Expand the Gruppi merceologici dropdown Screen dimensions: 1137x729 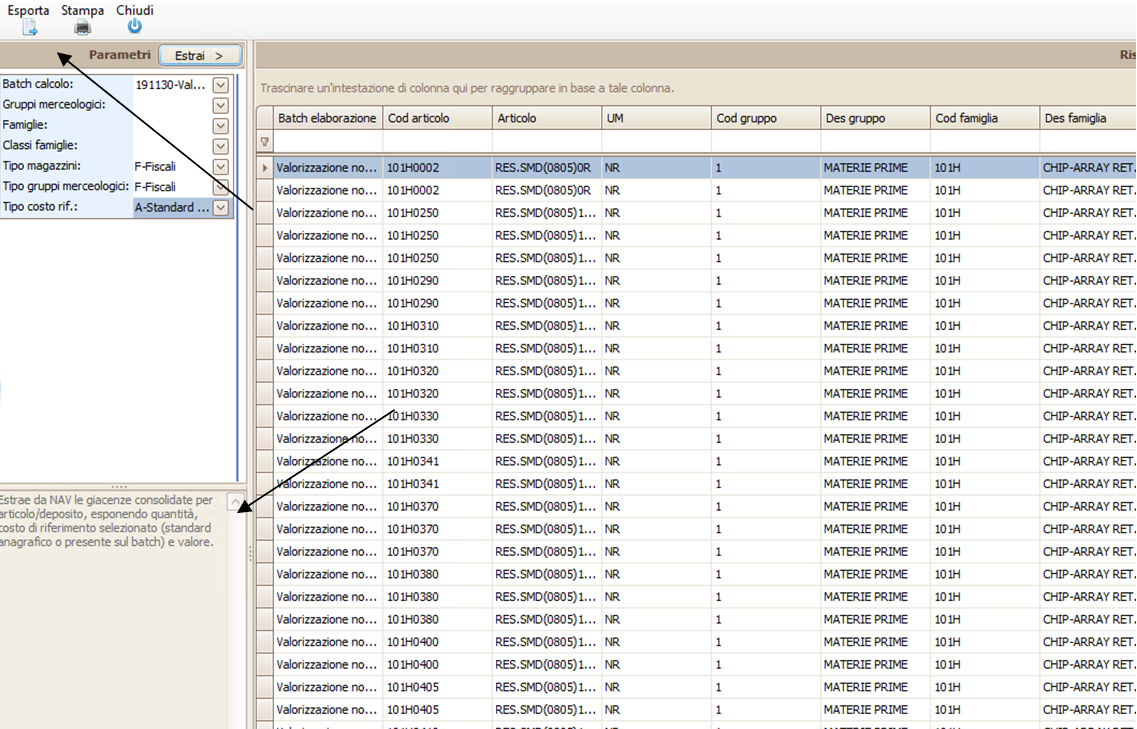pos(221,105)
